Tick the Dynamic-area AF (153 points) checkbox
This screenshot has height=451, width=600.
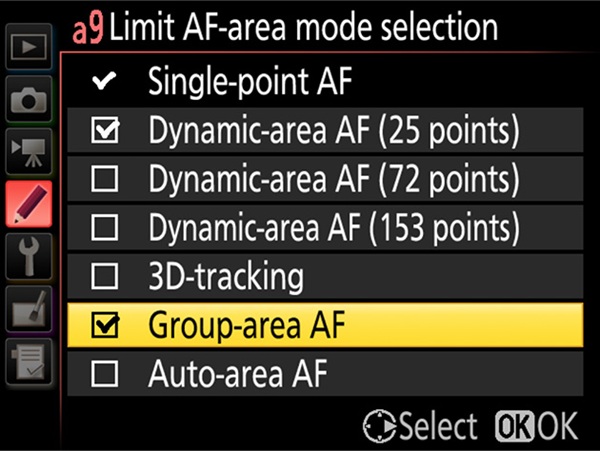[104, 229]
